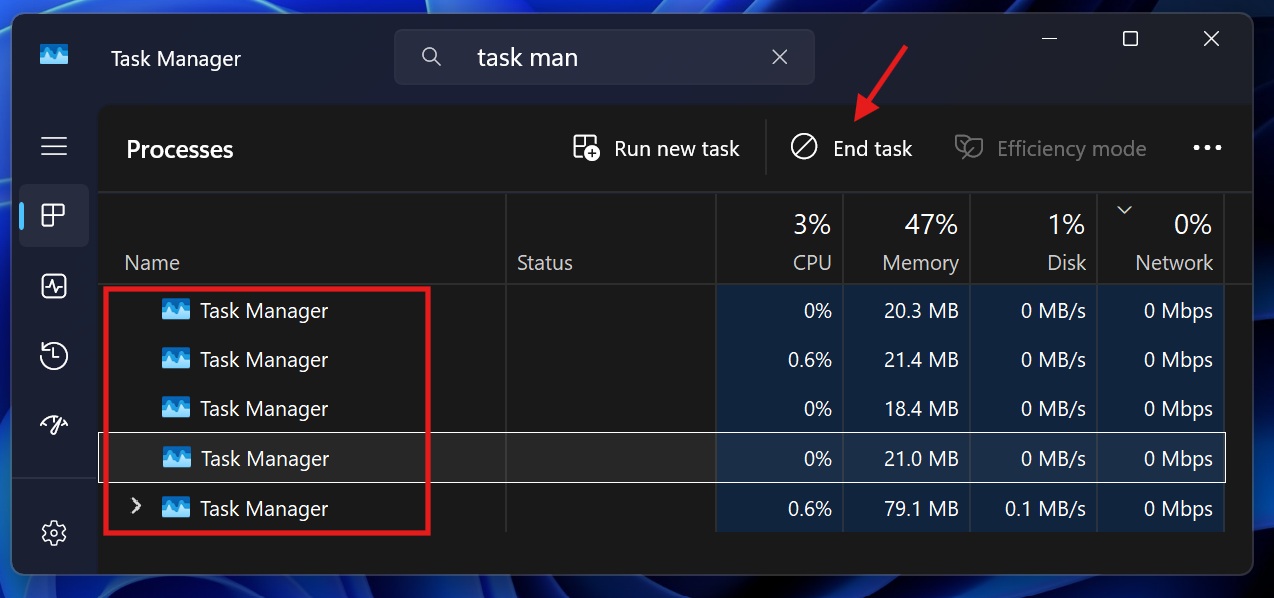Open the more options ellipsis menu
The image size is (1274, 598).
(x=1207, y=147)
